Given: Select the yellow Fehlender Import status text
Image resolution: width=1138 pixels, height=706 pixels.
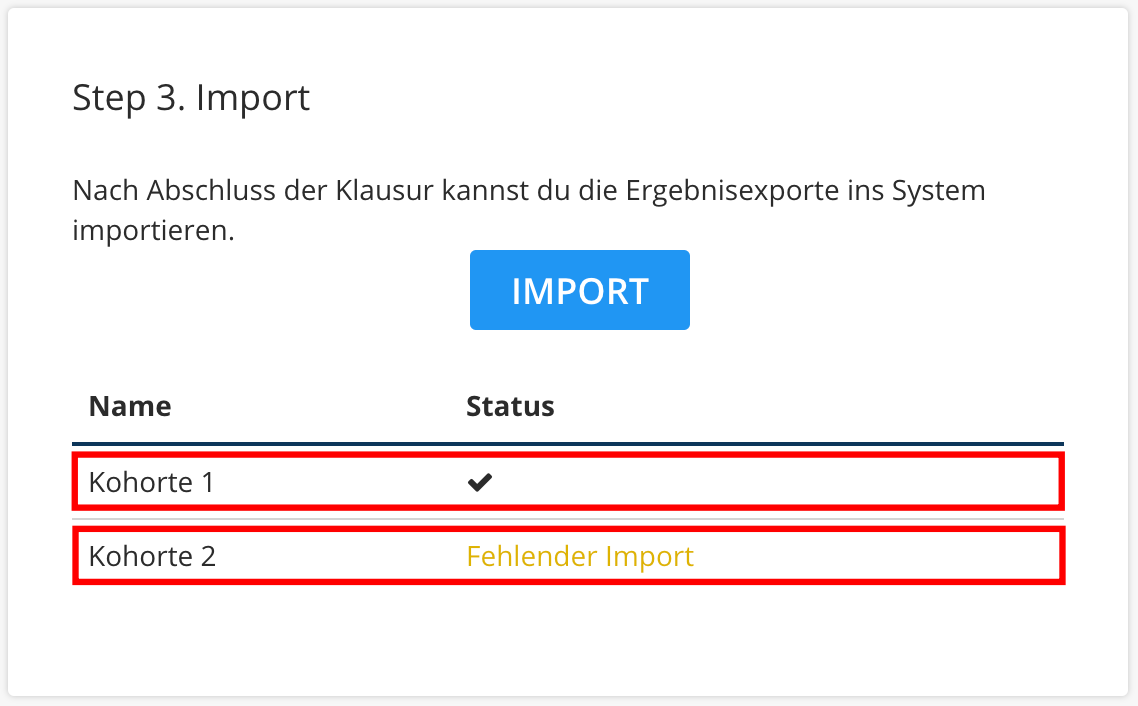Looking at the screenshot, I should pos(580,557).
